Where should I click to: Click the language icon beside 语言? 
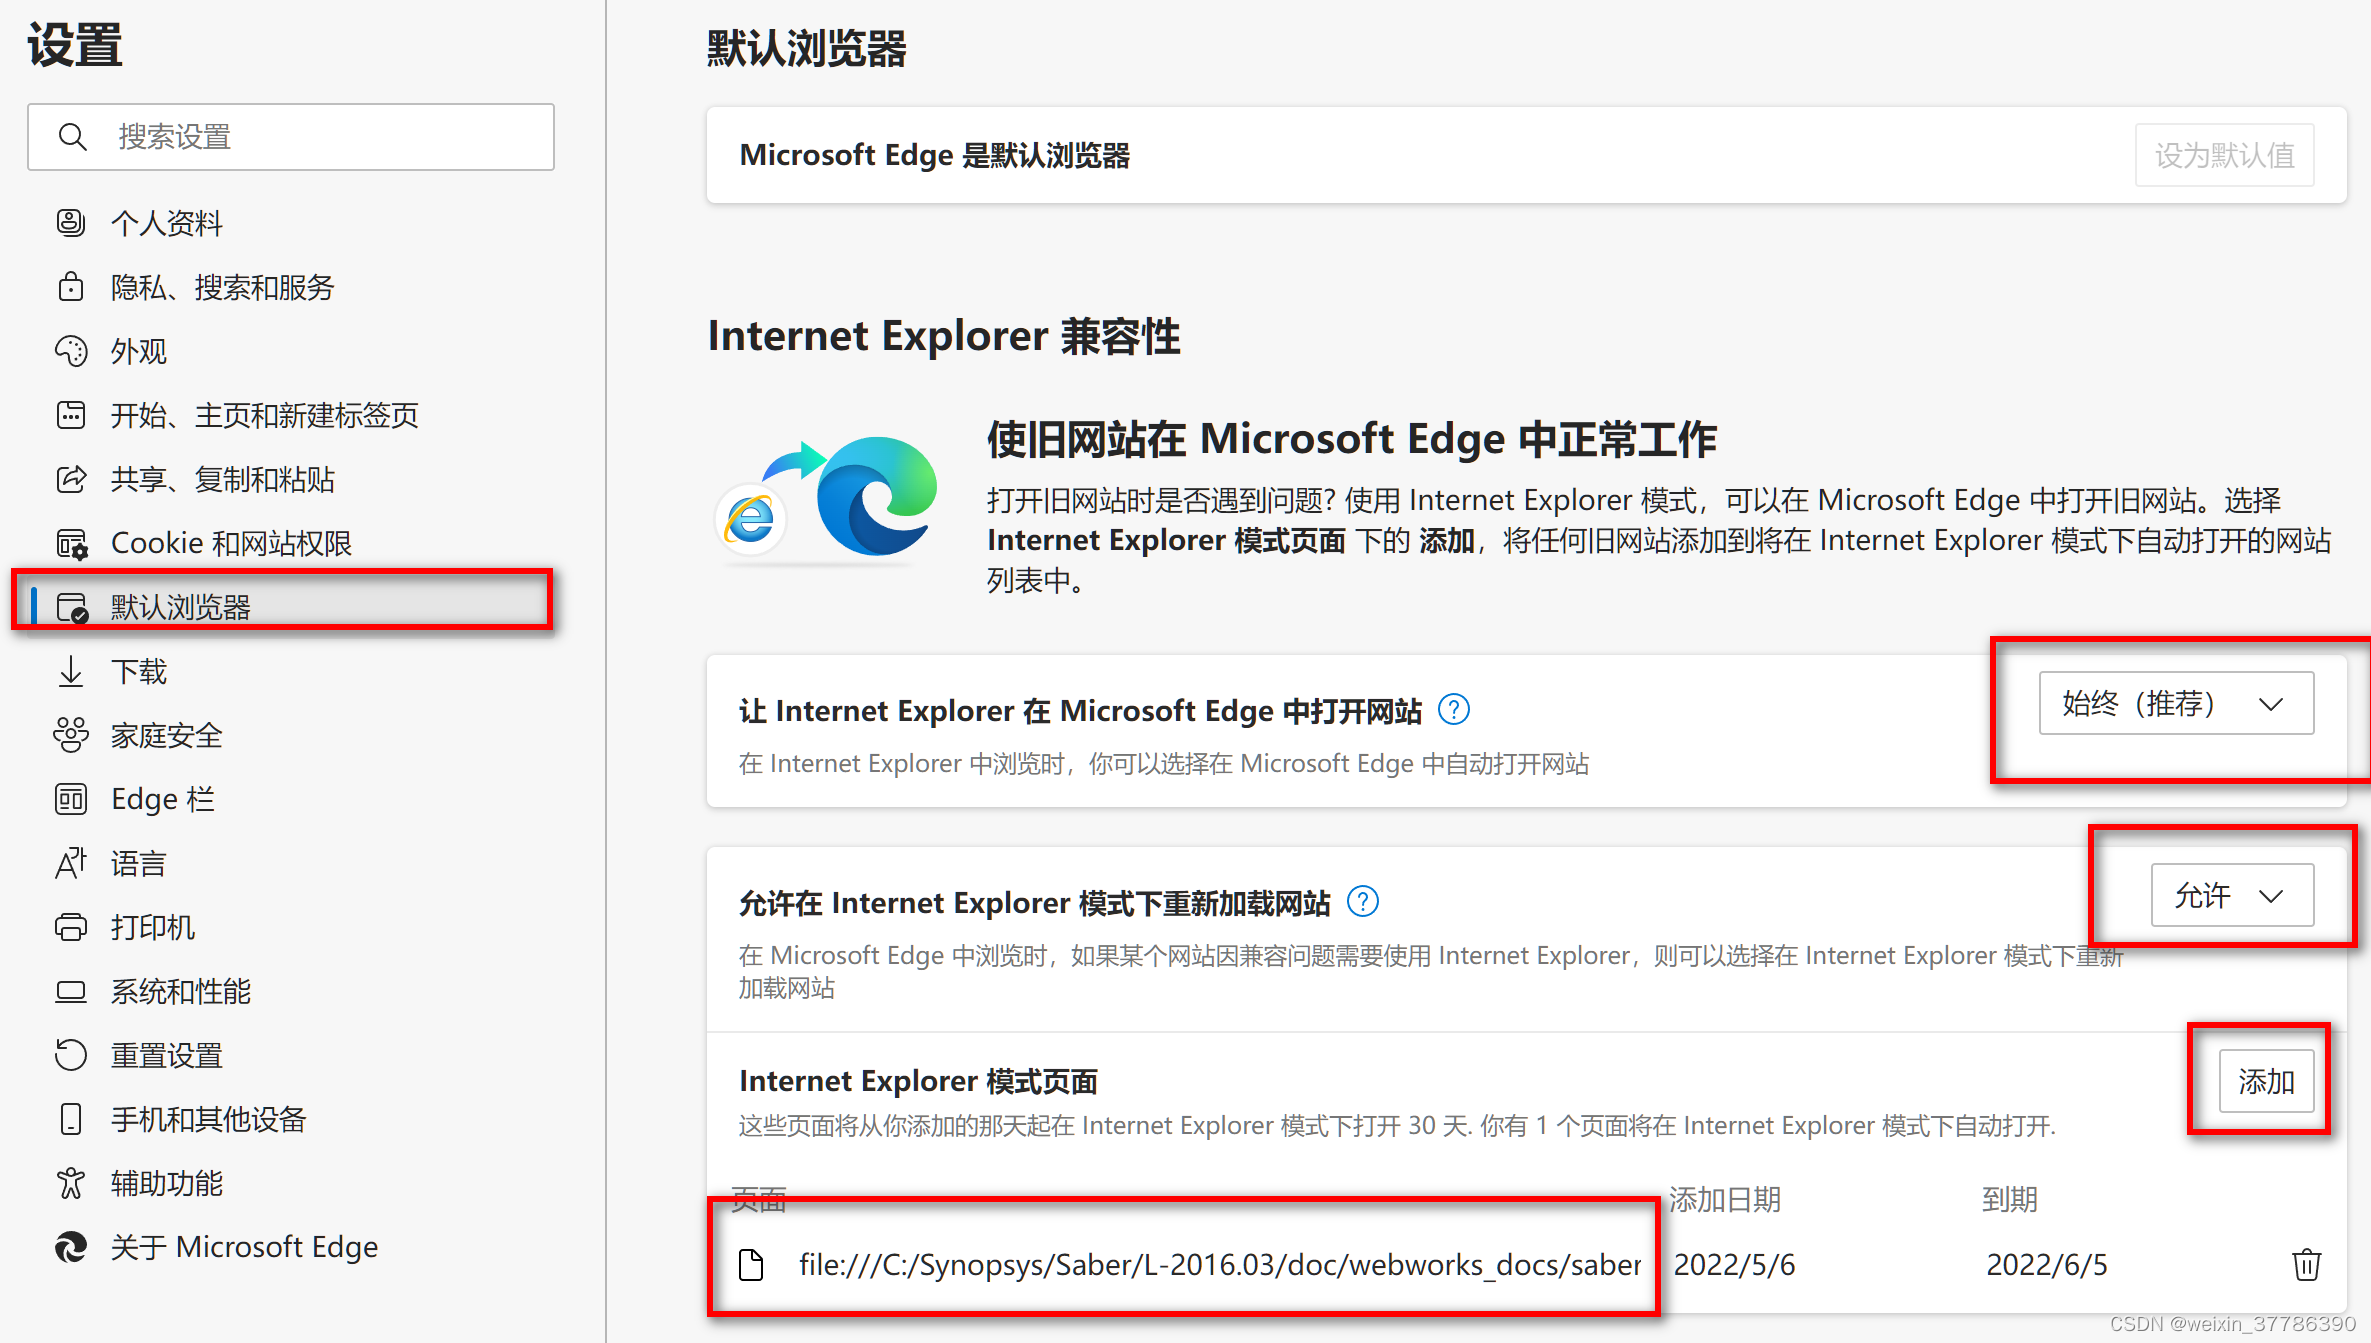[x=71, y=863]
